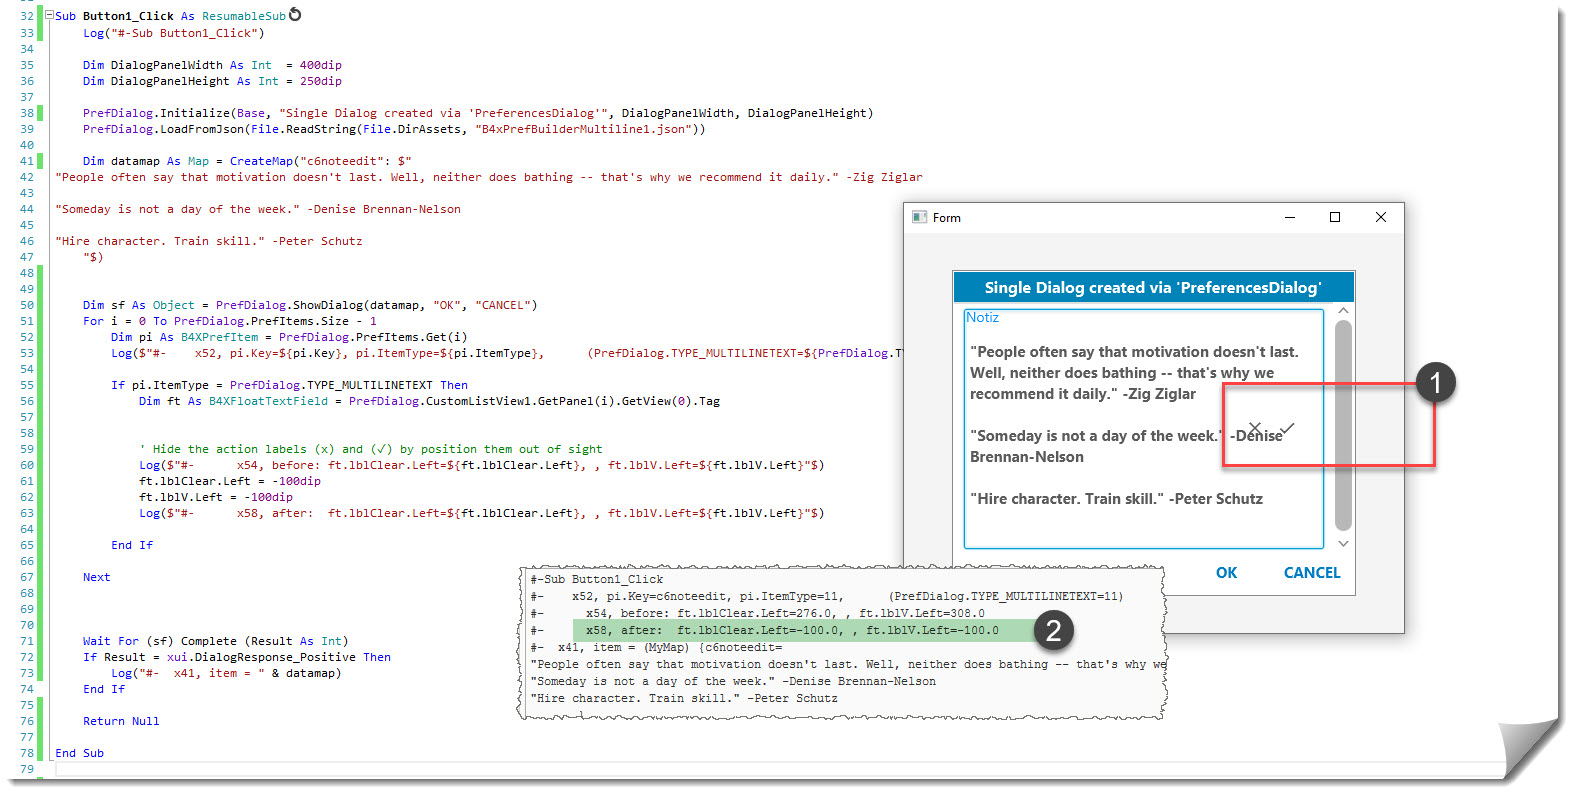Click the scrollbar up arrow in dialog
This screenshot has width=1573, height=794.
click(x=1343, y=311)
